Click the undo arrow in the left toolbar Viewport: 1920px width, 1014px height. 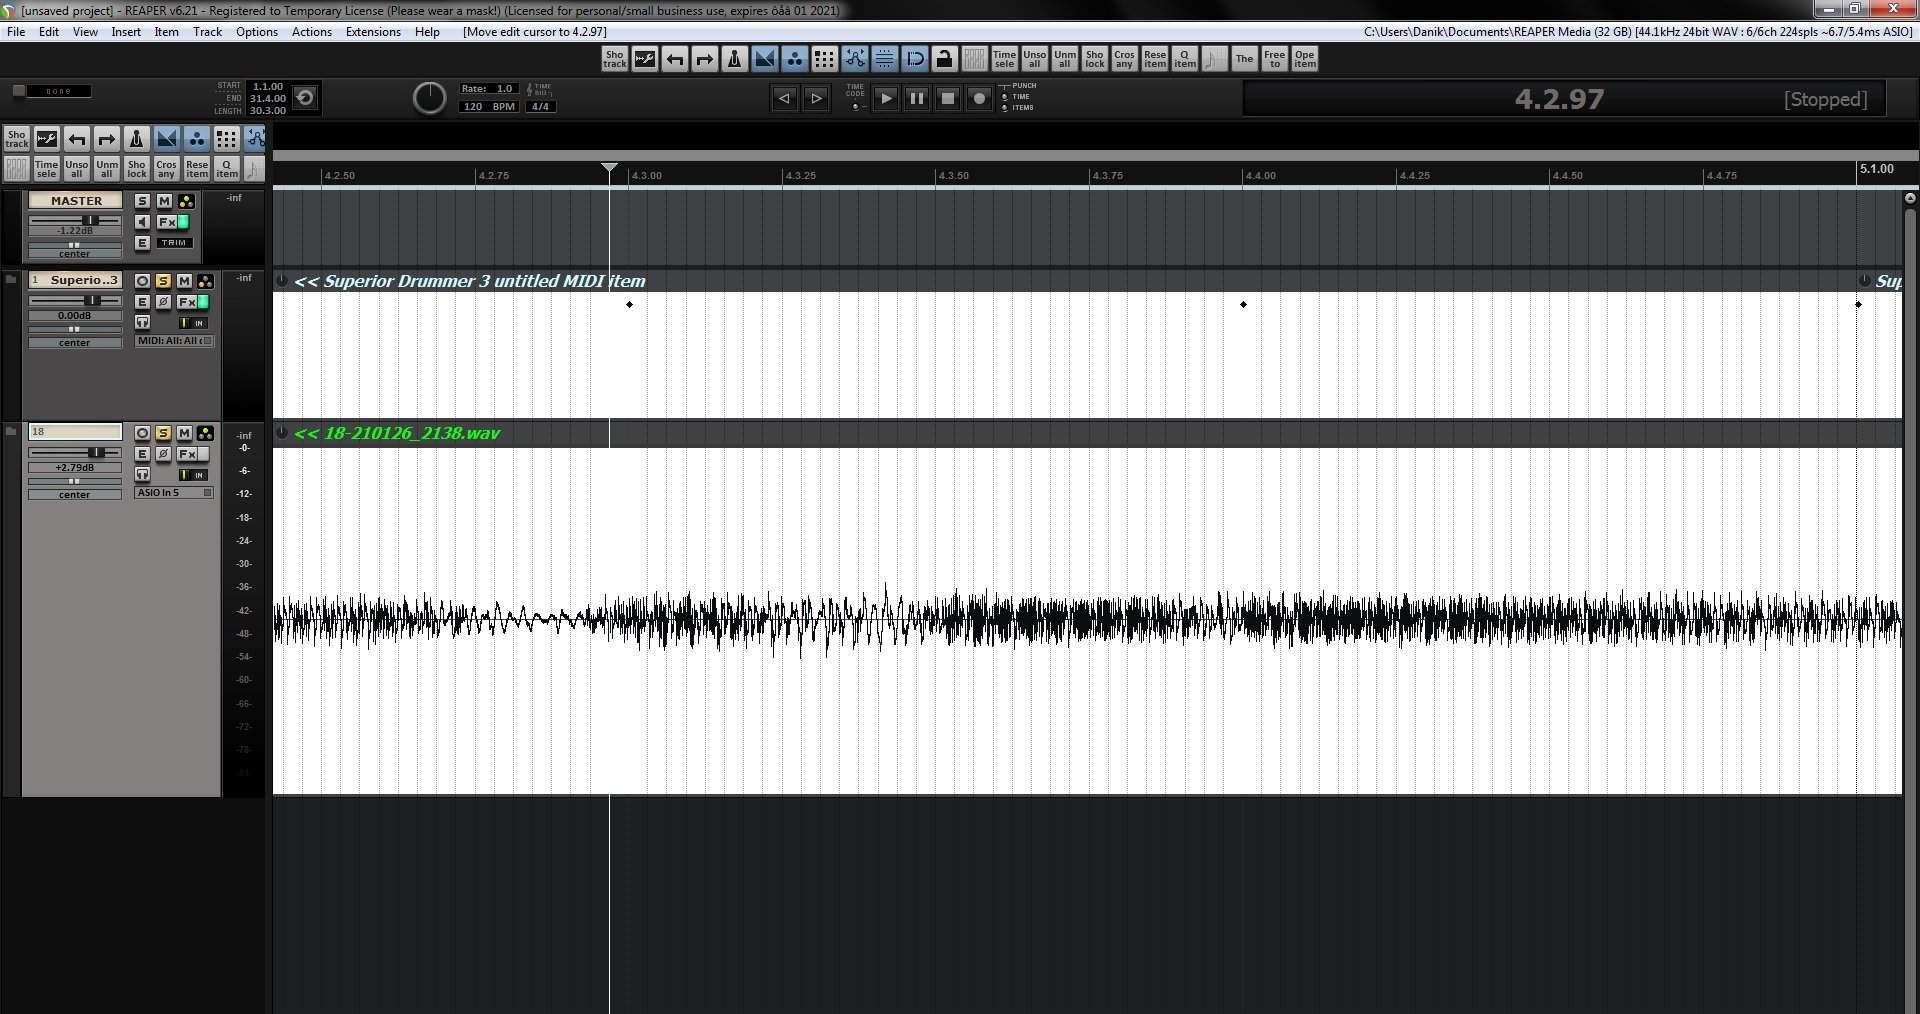tap(77, 139)
